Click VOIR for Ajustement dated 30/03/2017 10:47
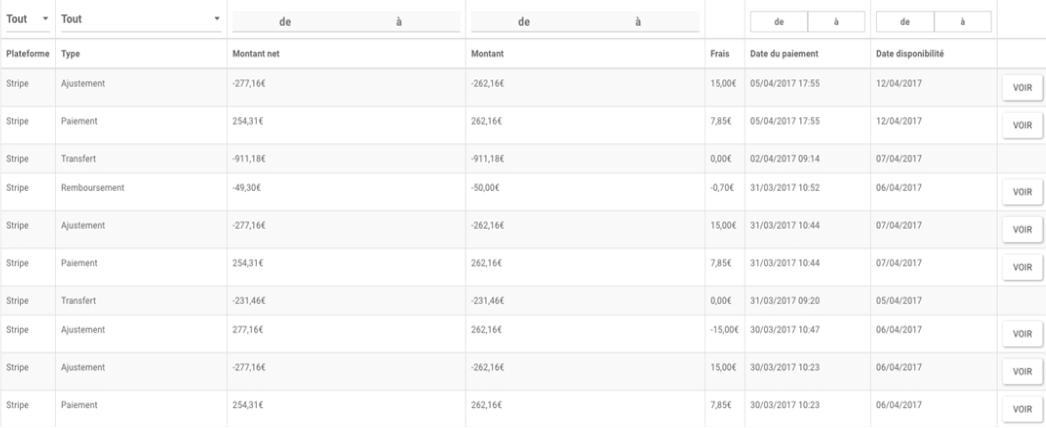 (x=1022, y=334)
